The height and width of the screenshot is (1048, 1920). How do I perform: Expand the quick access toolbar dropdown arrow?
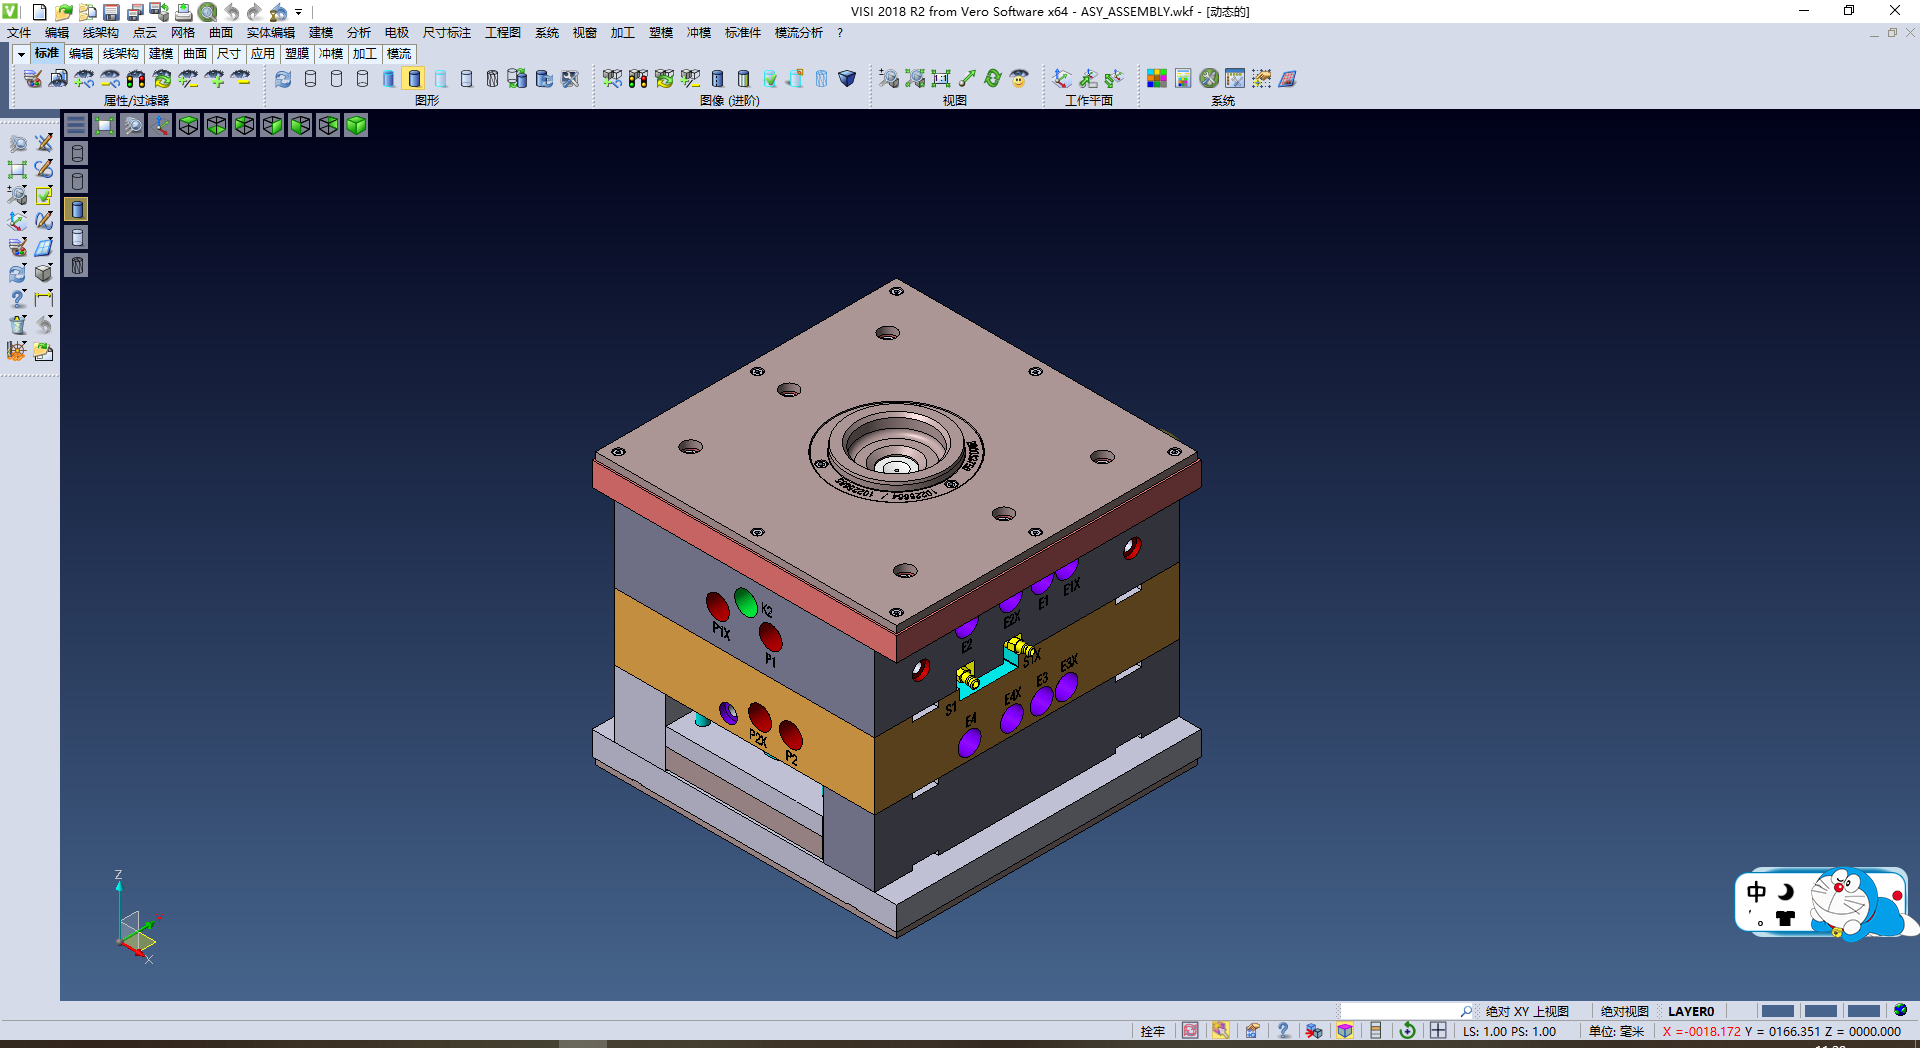(x=299, y=12)
